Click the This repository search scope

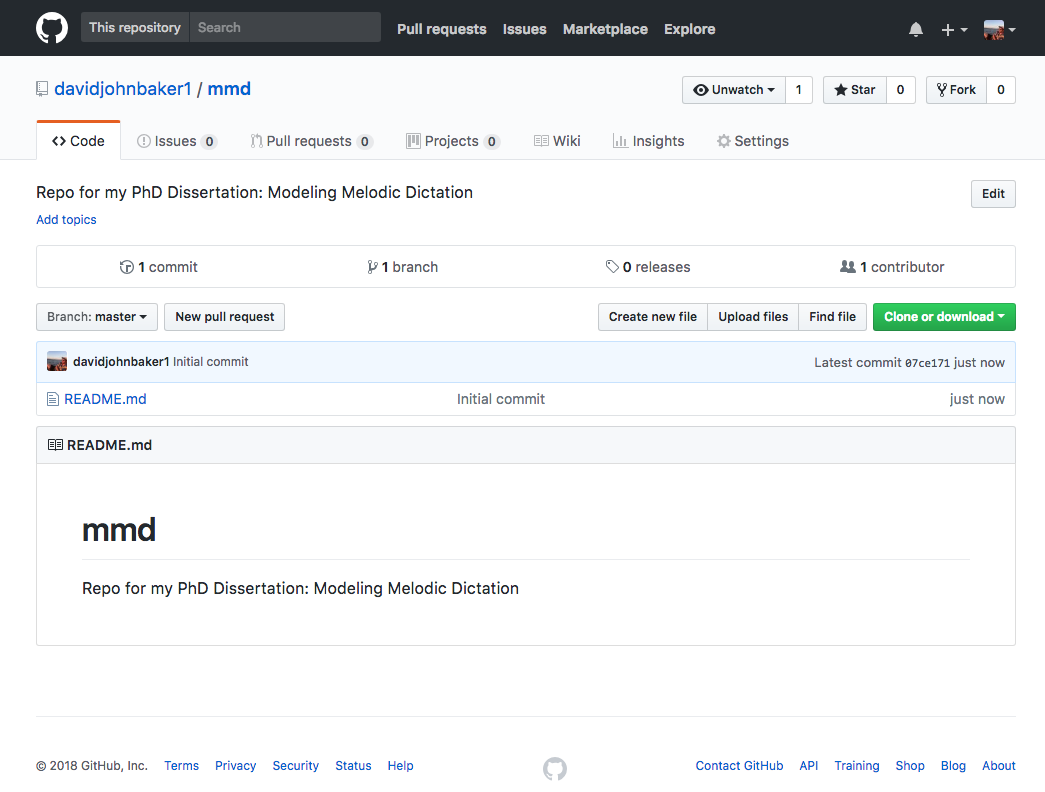(135, 27)
